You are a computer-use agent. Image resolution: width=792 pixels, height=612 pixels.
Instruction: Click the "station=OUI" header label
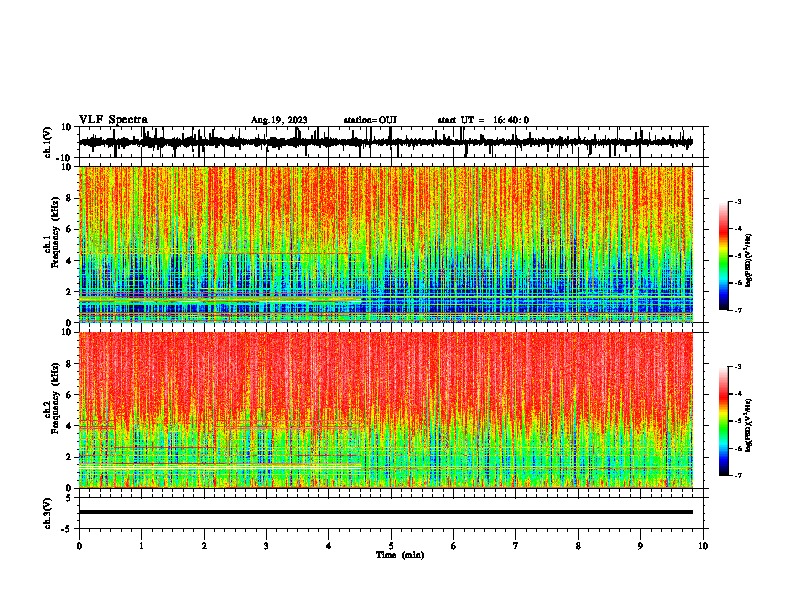click(370, 120)
